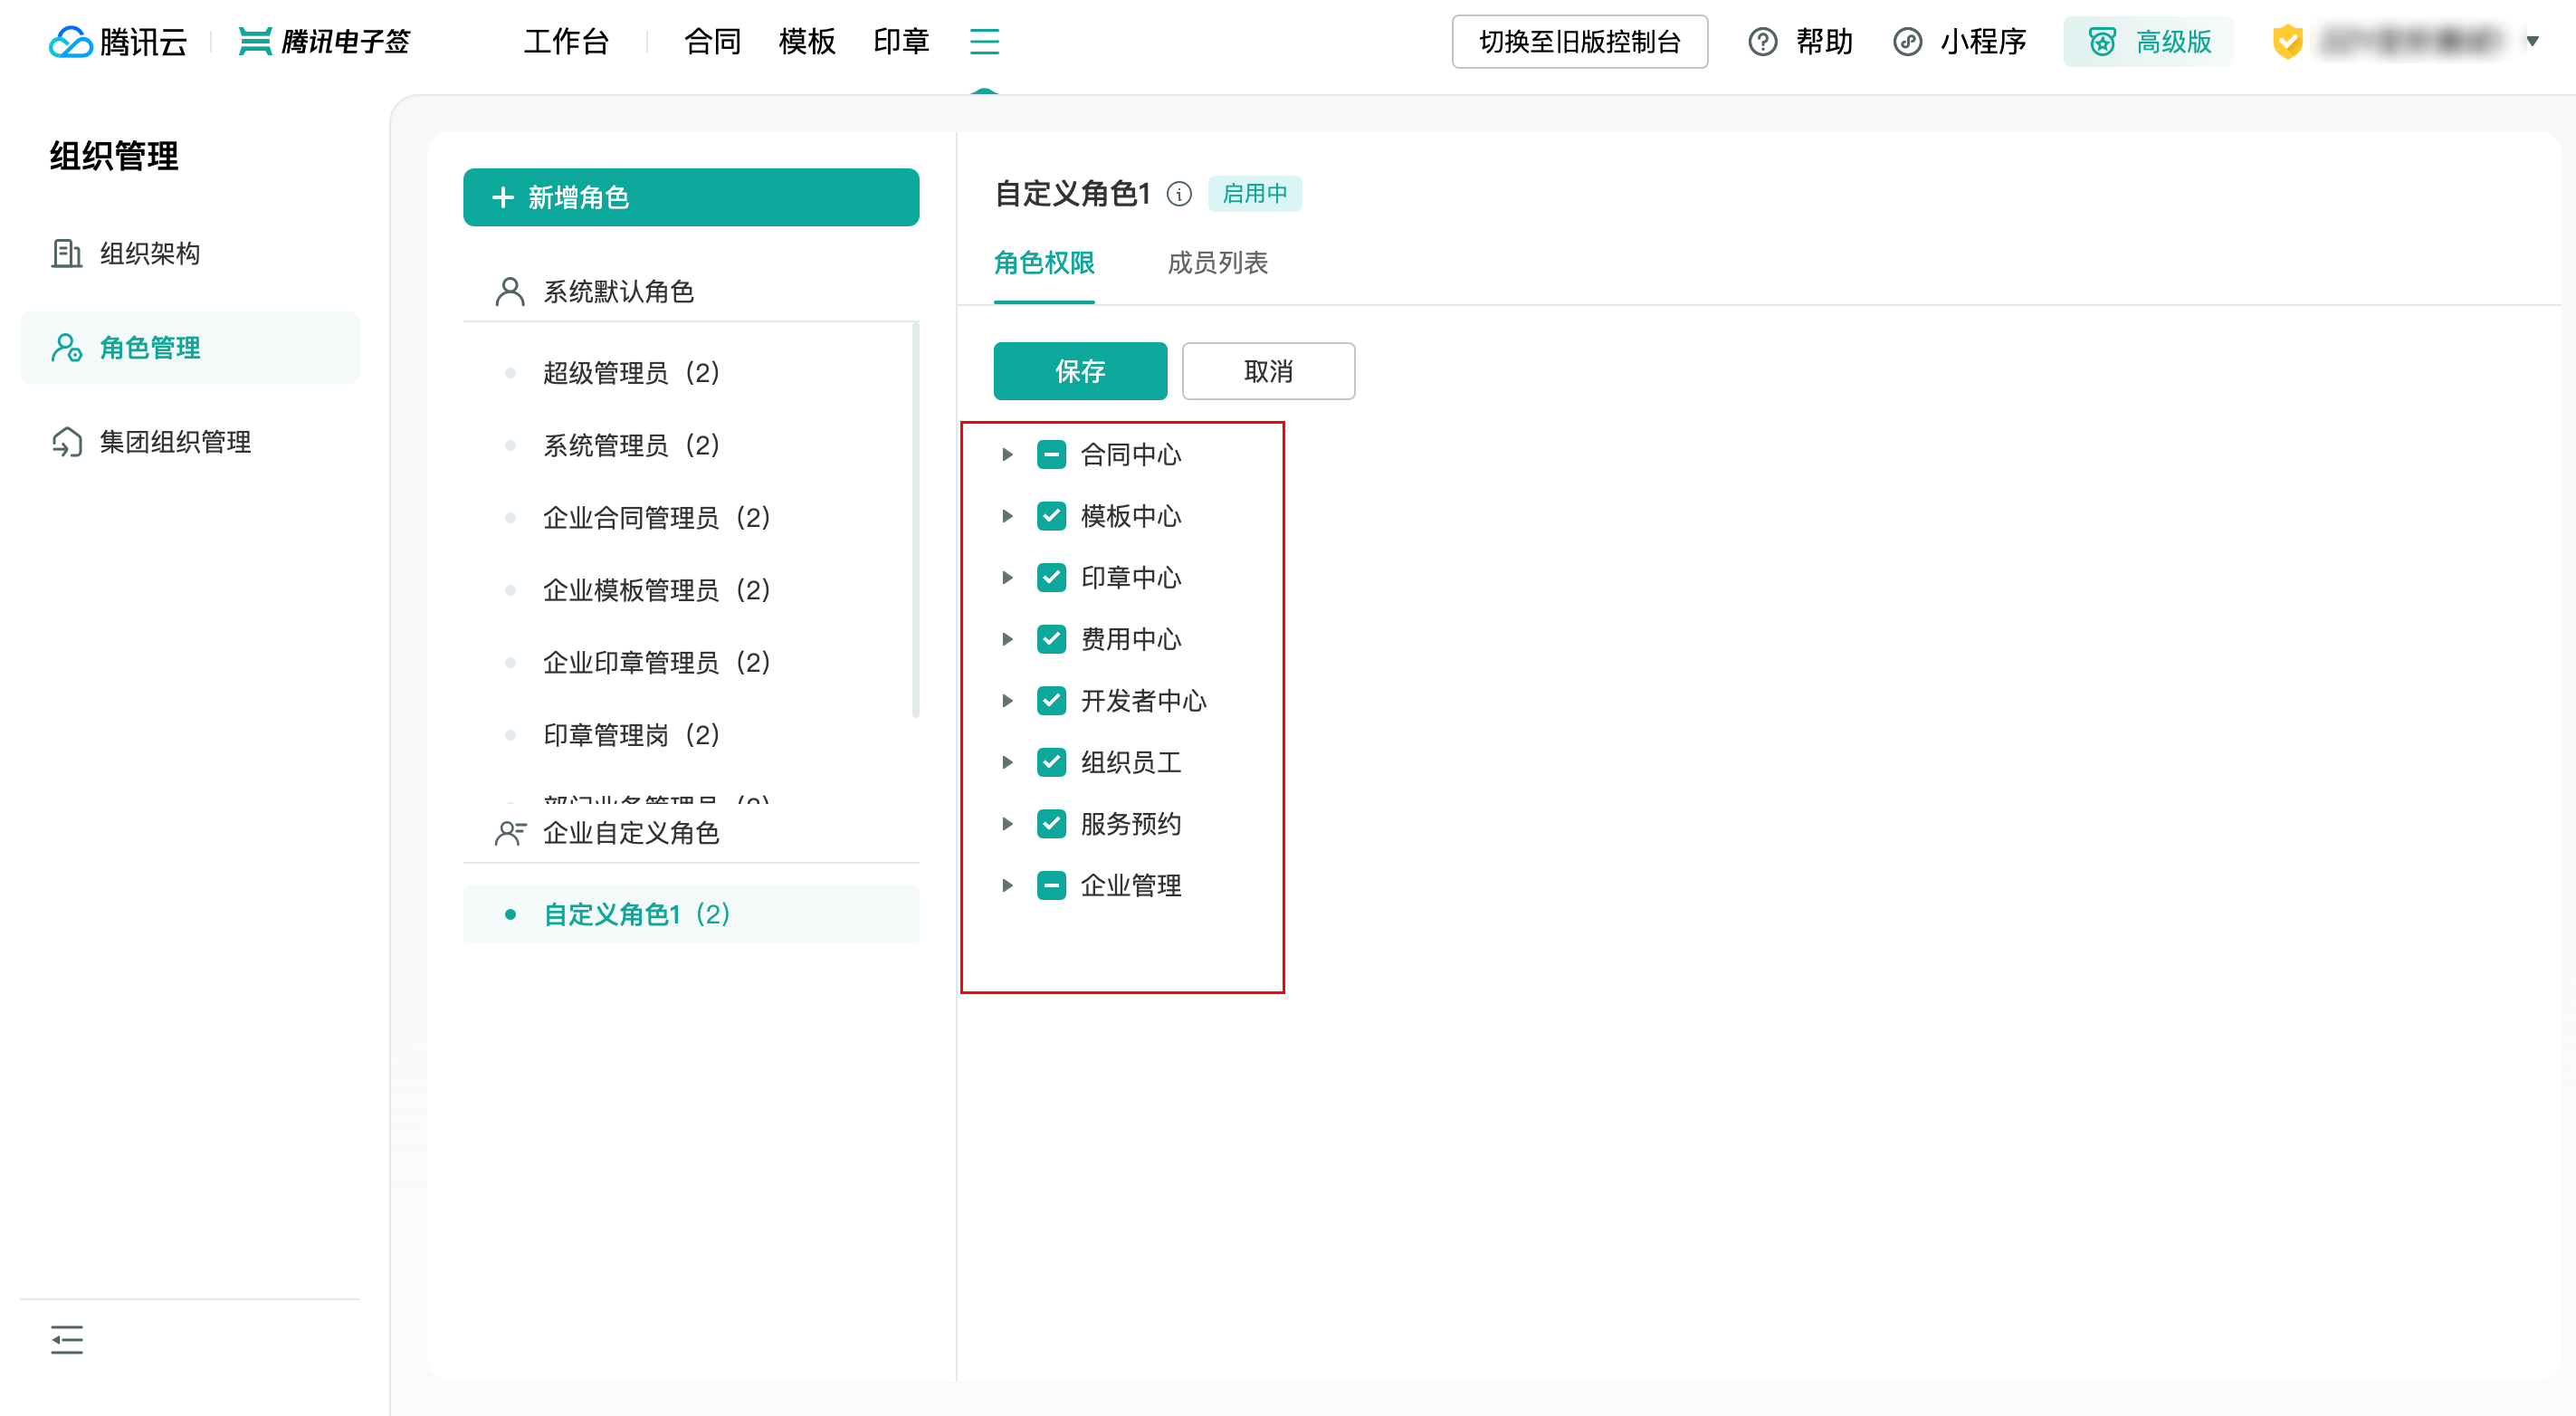The image size is (2576, 1416).
Task: Click the 保存 button
Action: pos(1079,371)
